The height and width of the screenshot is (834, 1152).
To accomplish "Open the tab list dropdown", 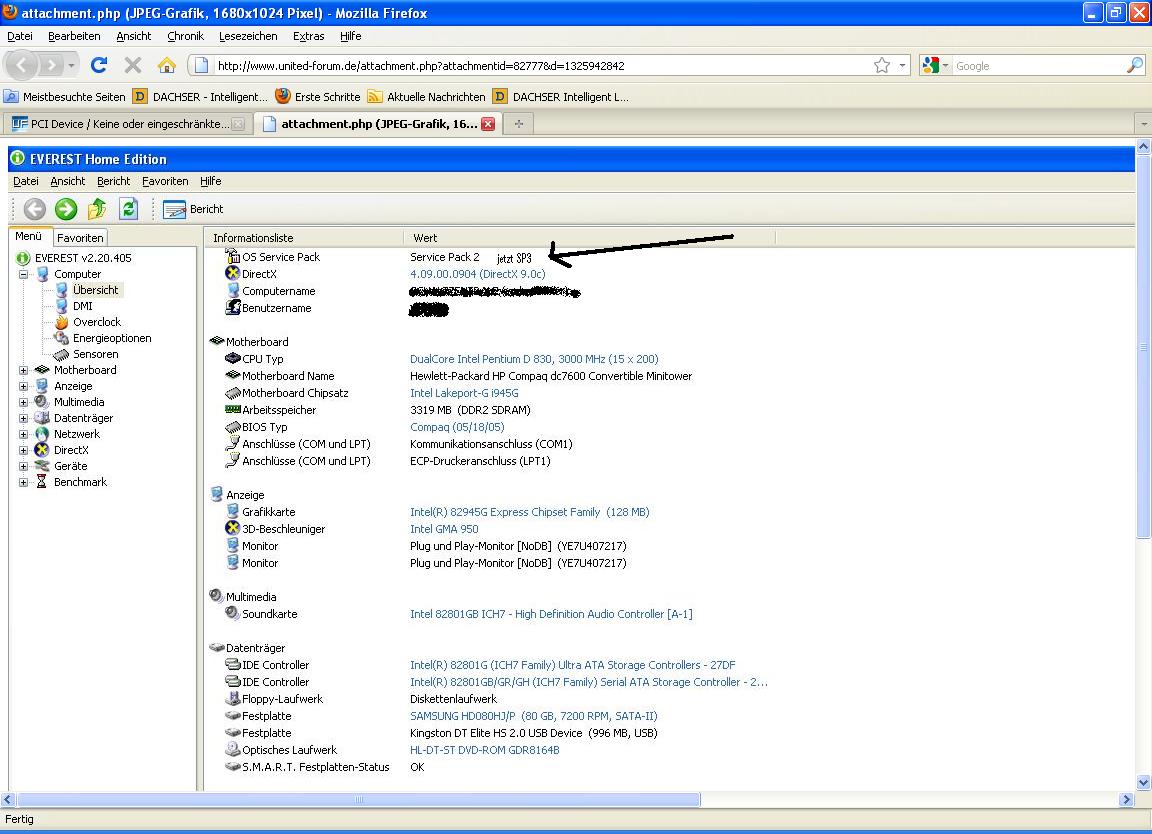I will click(x=1142, y=124).
